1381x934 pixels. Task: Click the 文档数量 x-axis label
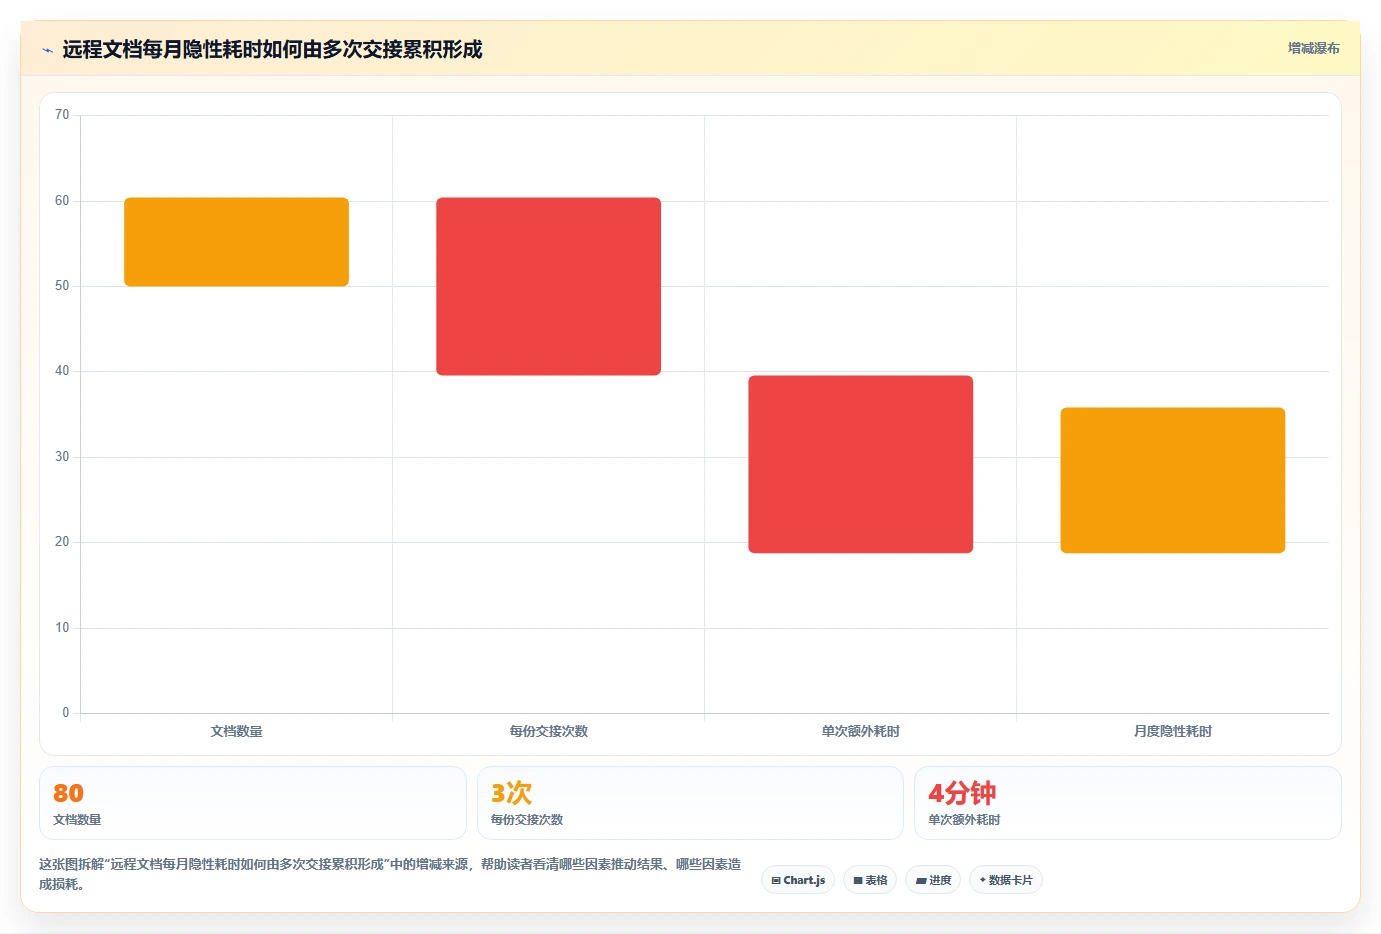[x=236, y=731]
